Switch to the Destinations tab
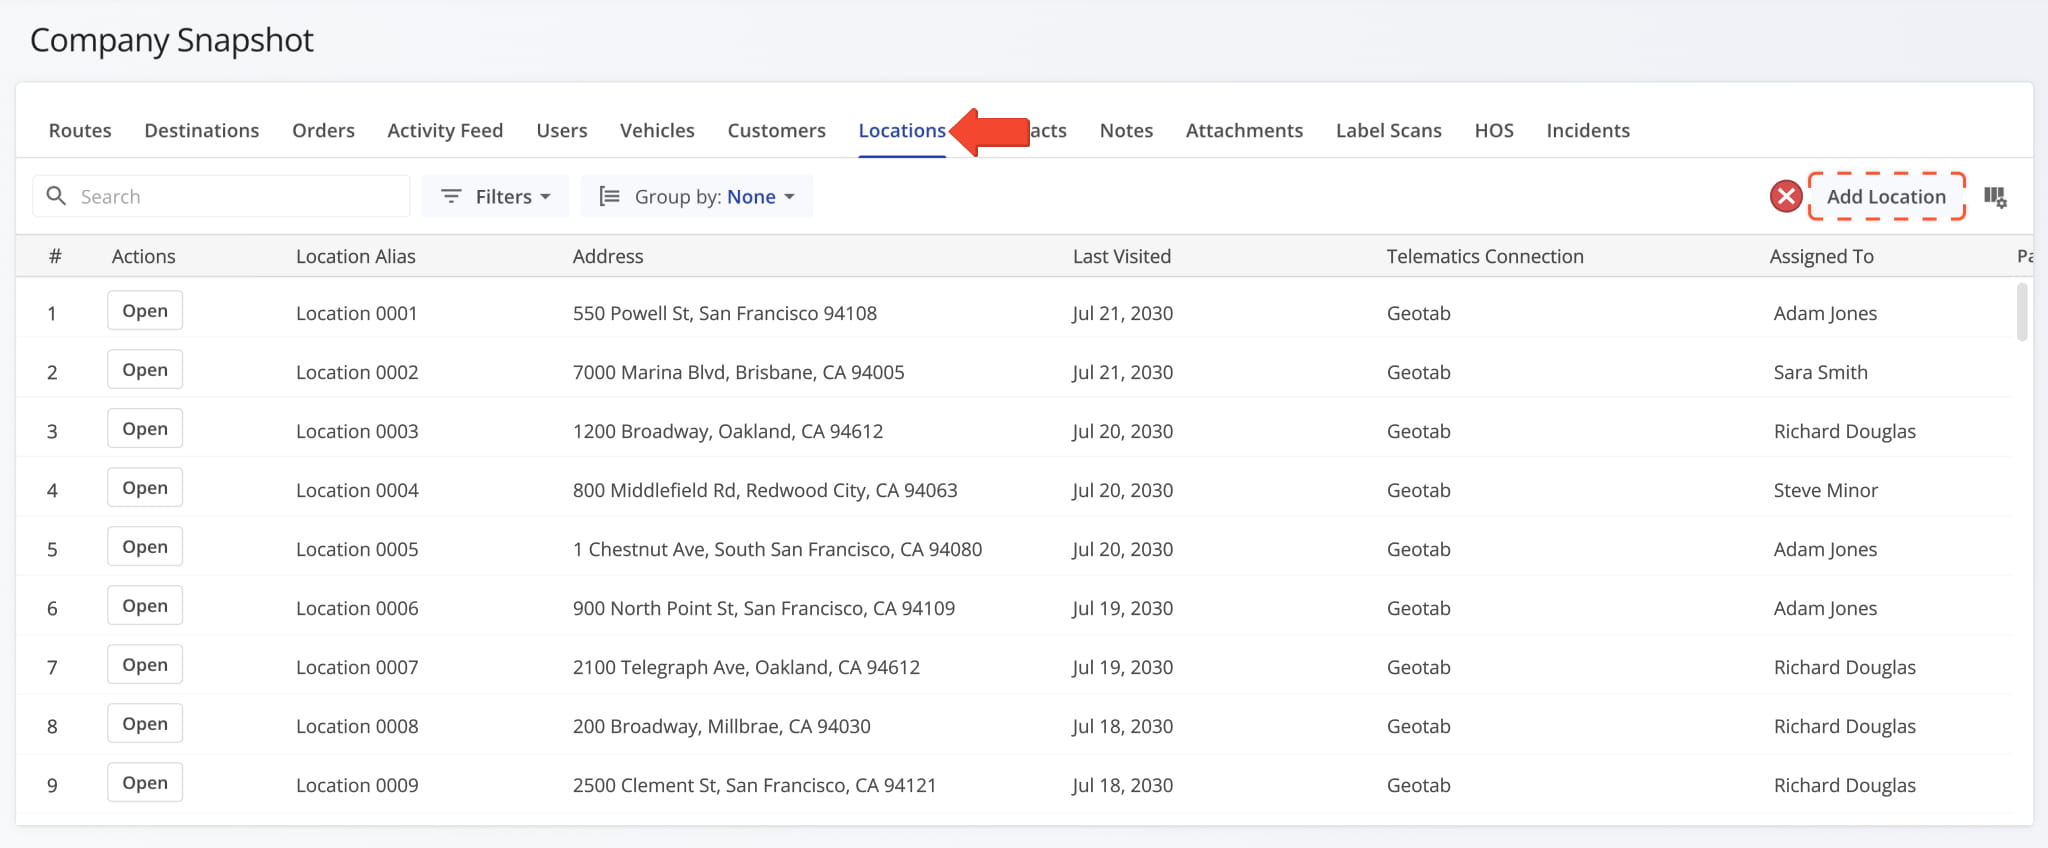This screenshot has height=848, width=2048. tap(202, 130)
